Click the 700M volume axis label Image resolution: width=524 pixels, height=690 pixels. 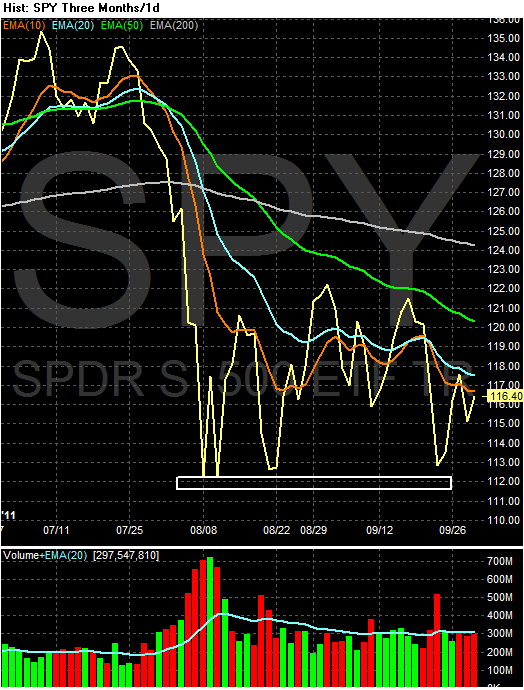(500, 561)
